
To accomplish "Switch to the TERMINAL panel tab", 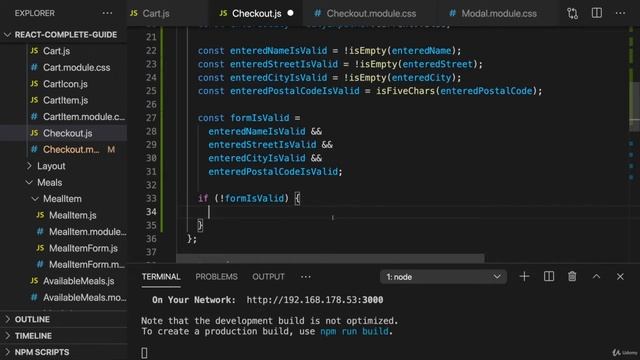I will [x=161, y=277].
